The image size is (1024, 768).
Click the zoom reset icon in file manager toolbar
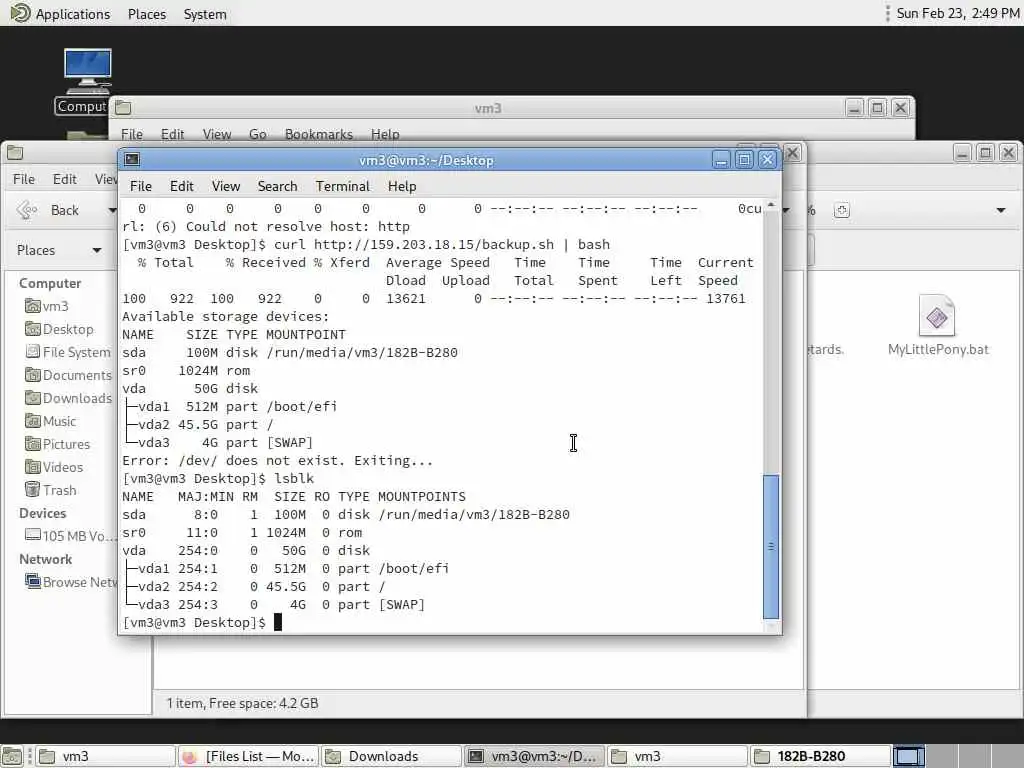point(842,210)
